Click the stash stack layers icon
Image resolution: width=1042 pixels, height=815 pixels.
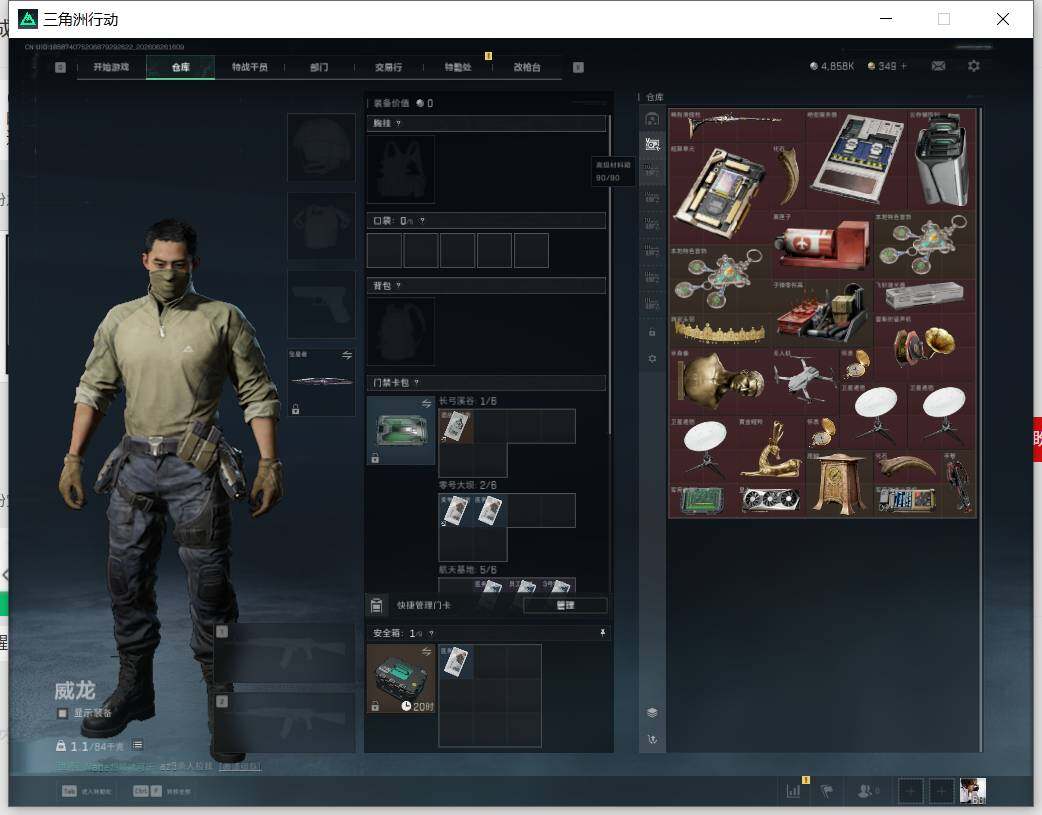(652, 713)
